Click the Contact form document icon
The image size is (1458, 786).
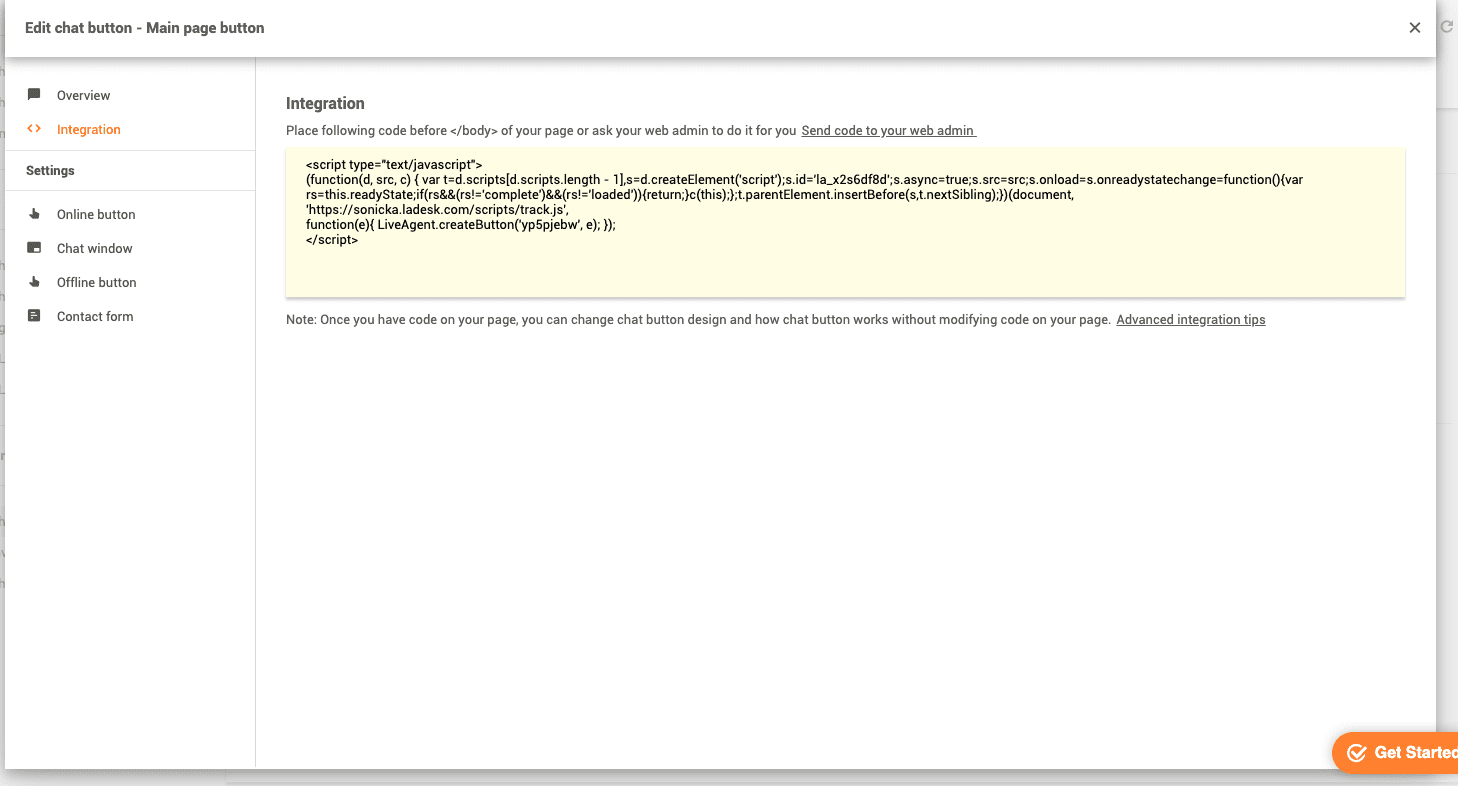[36, 315]
